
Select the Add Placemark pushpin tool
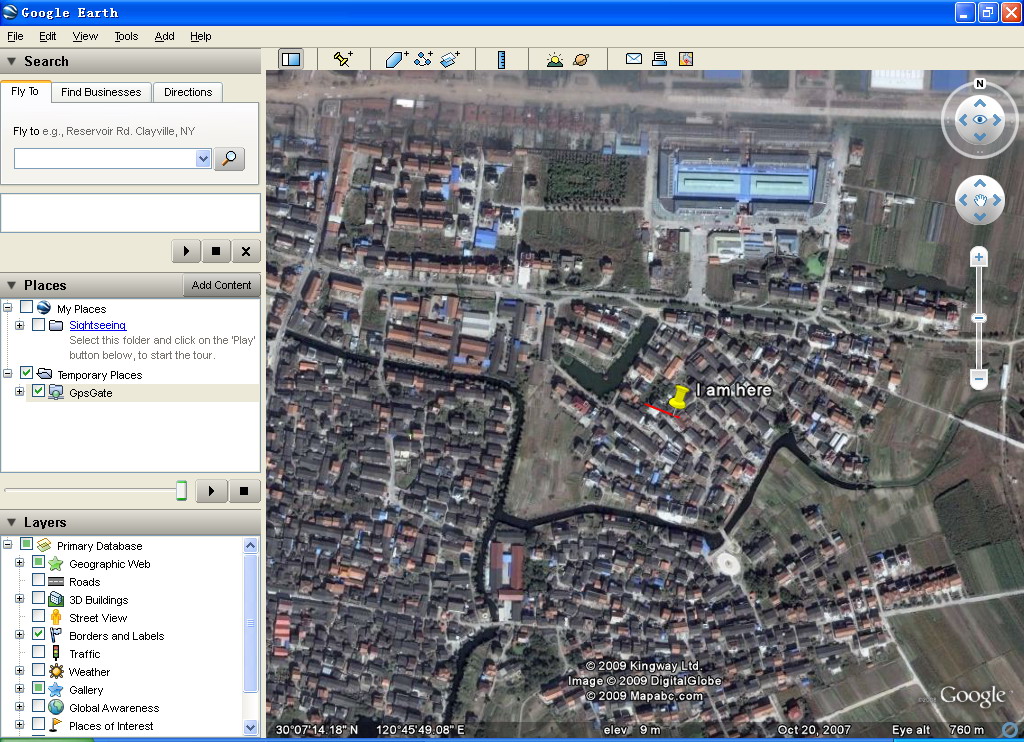[343, 59]
